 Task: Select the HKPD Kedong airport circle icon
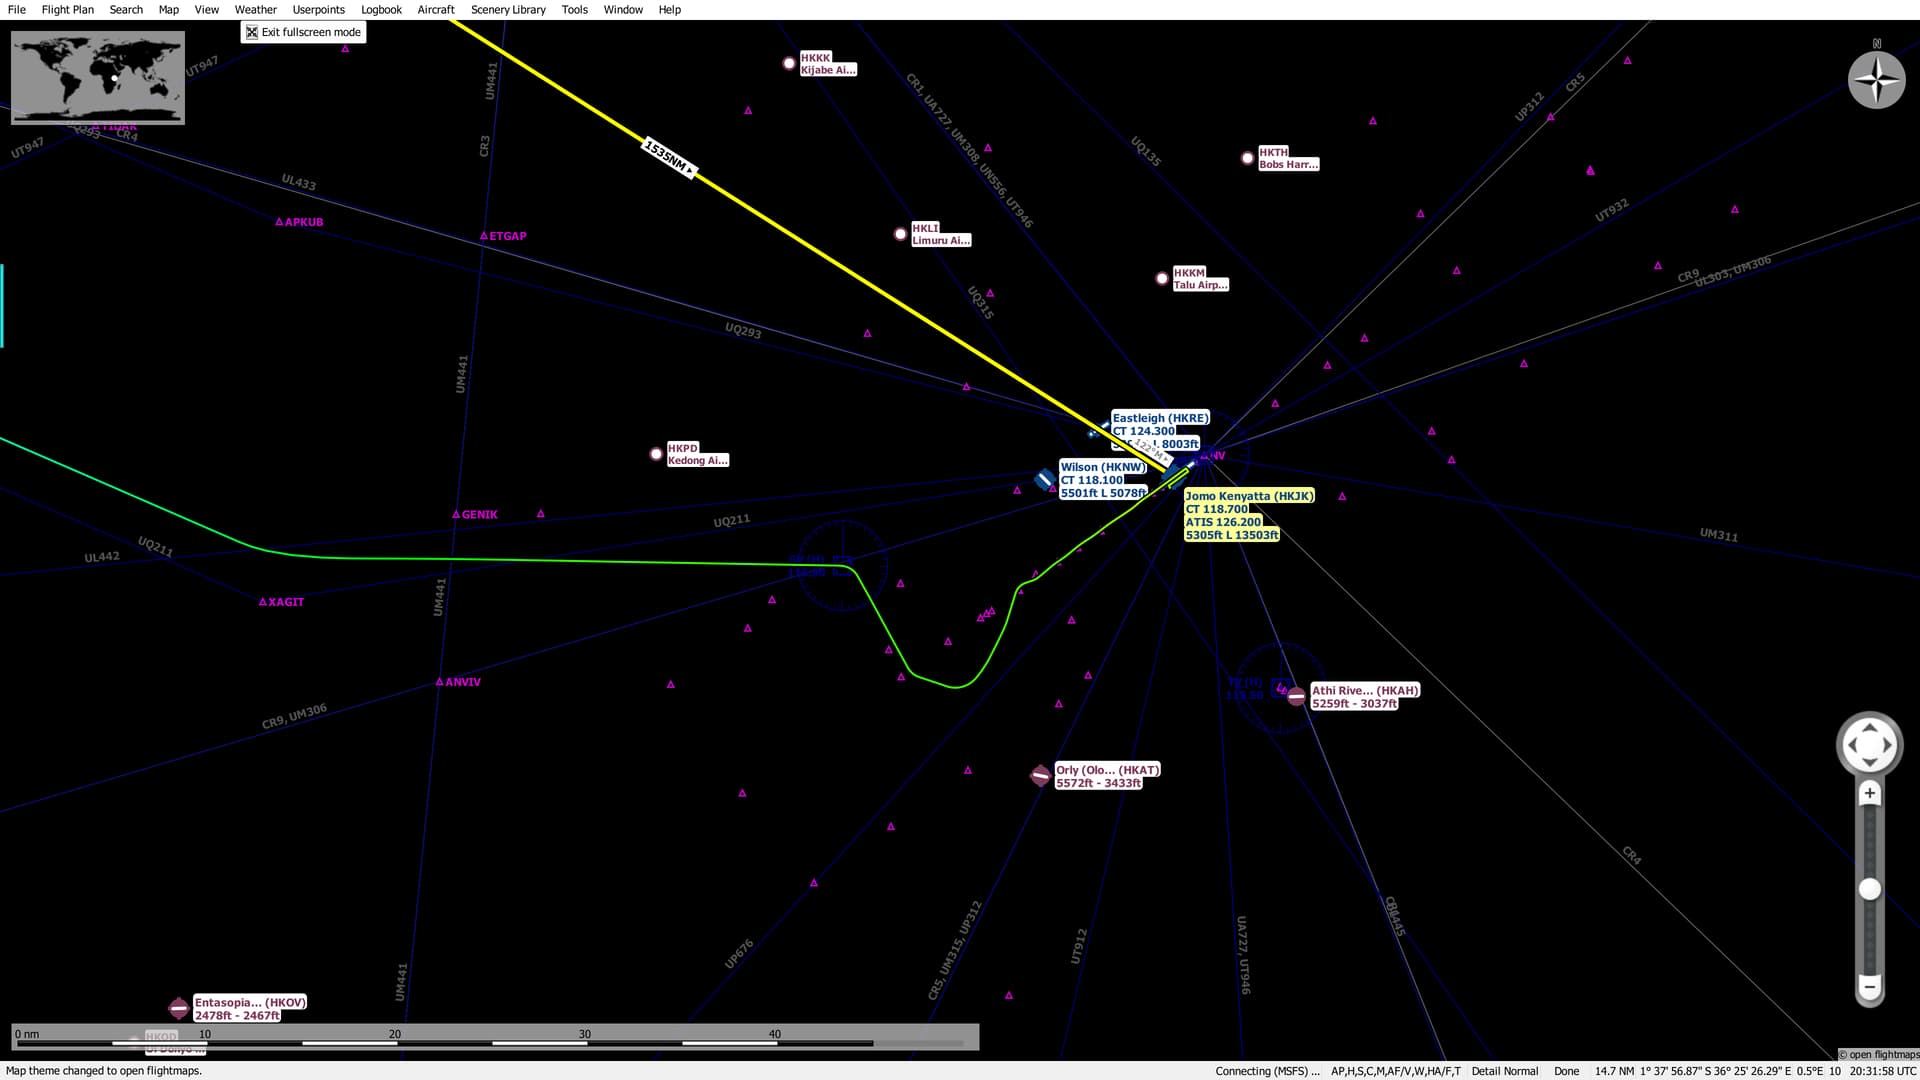click(x=656, y=454)
